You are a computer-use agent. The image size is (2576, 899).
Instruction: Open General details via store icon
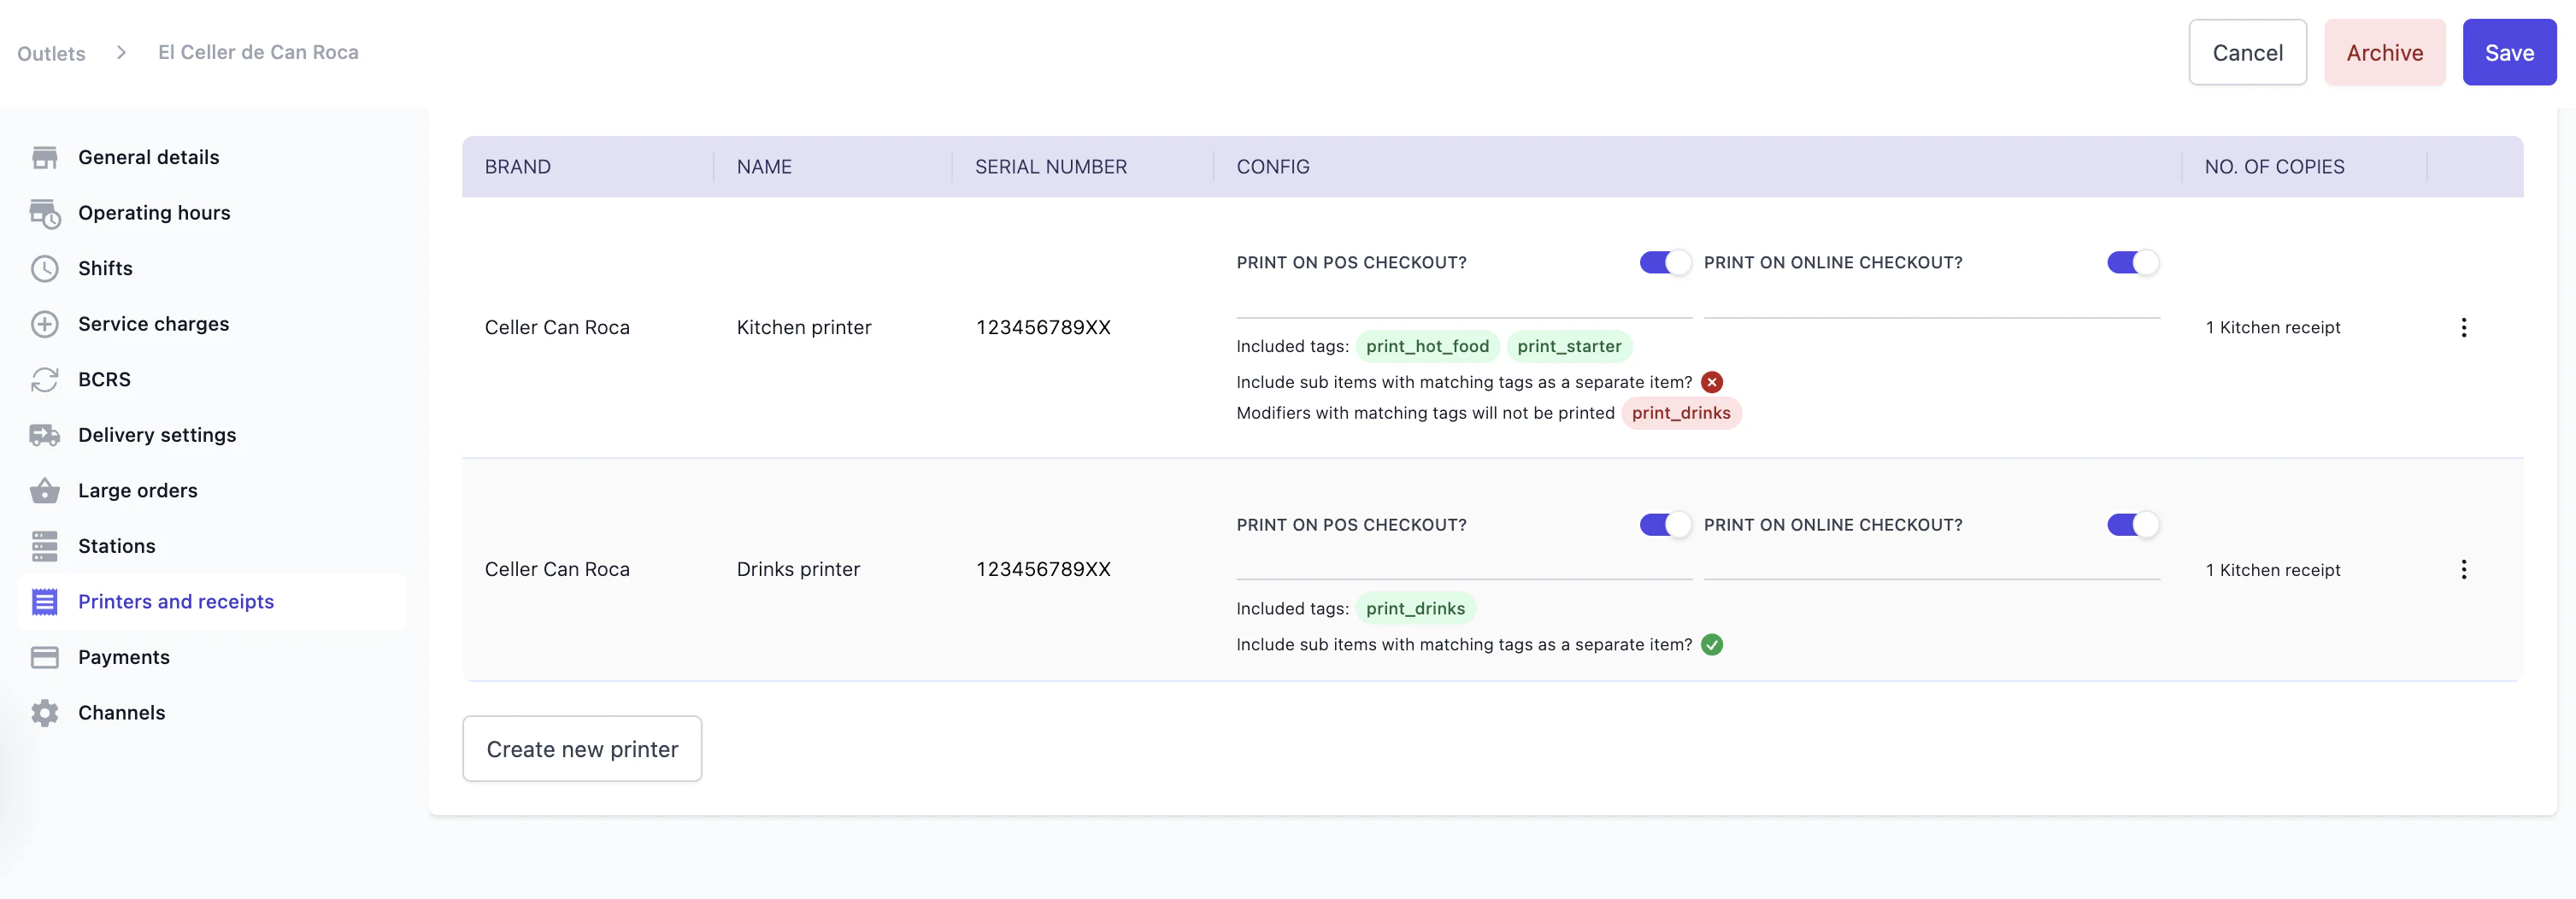coord(44,157)
